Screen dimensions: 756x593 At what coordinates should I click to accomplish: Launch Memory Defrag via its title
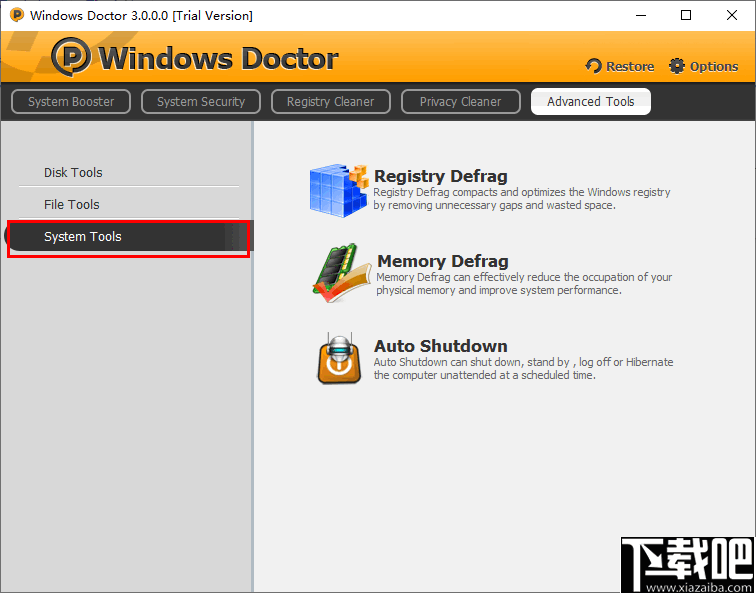click(443, 261)
